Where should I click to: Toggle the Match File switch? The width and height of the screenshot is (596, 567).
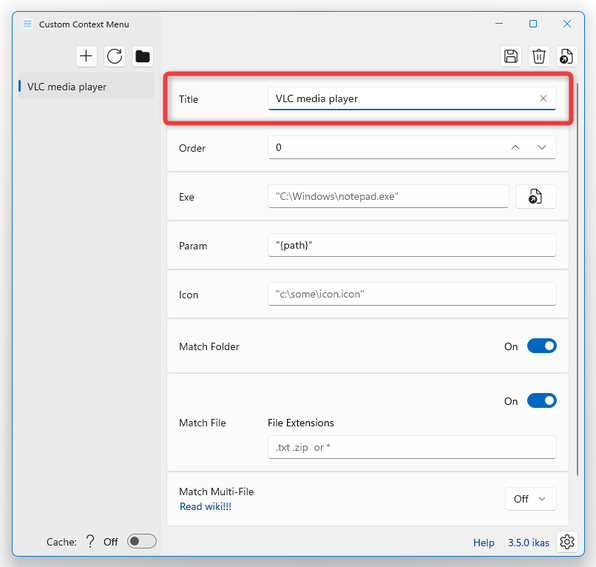(x=542, y=401)
